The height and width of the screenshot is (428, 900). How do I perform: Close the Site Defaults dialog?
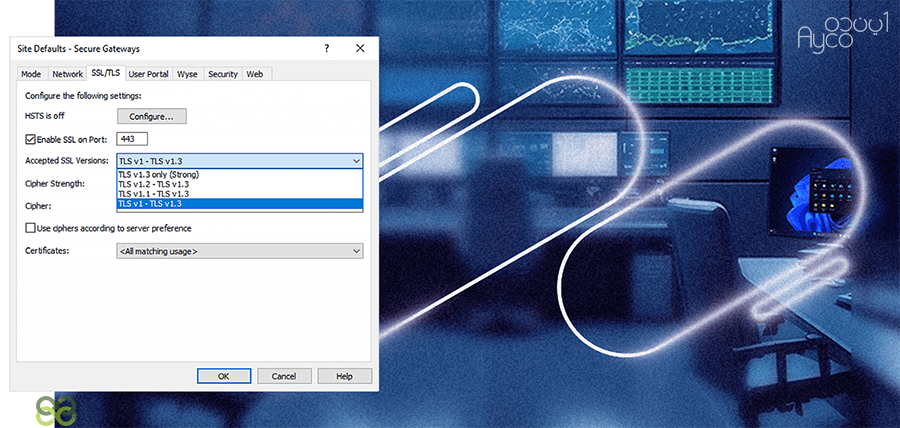point(360,49)
